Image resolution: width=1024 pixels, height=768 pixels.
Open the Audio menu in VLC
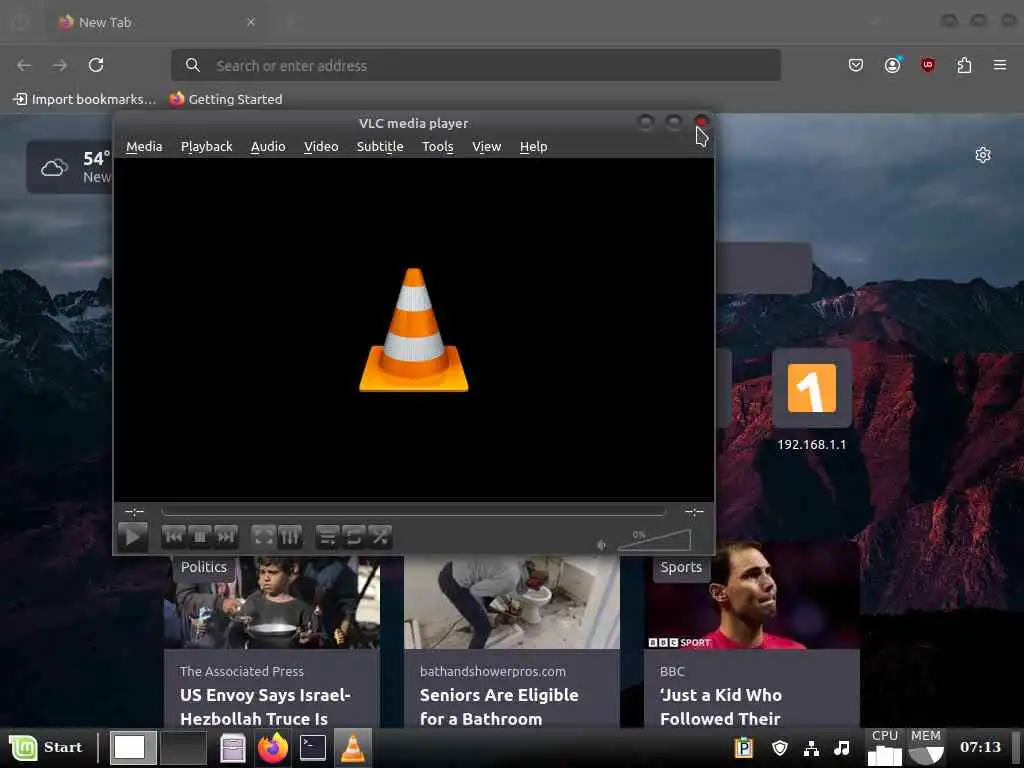point(268,146)
